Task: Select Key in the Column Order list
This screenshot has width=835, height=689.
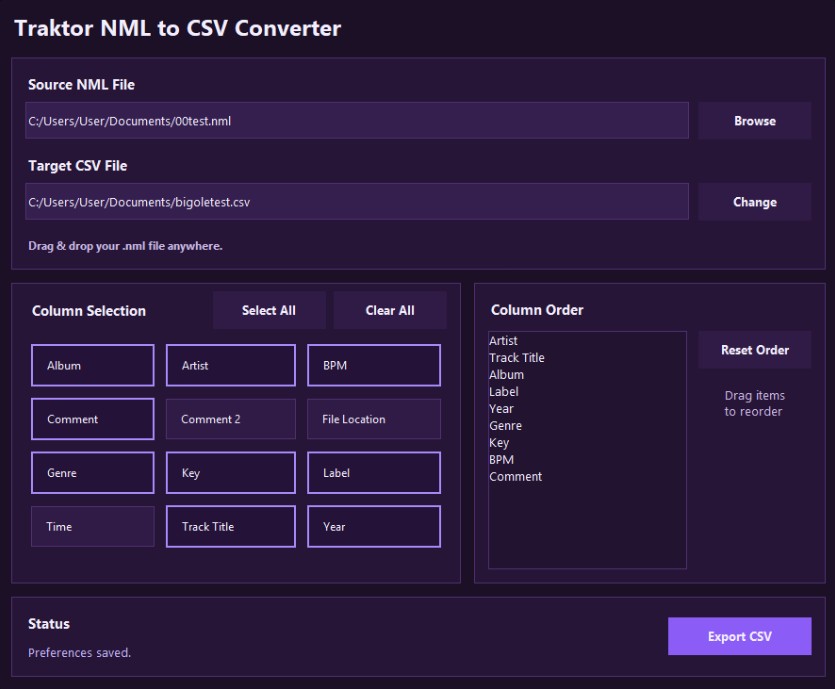Action: click(x=587, y=443)
